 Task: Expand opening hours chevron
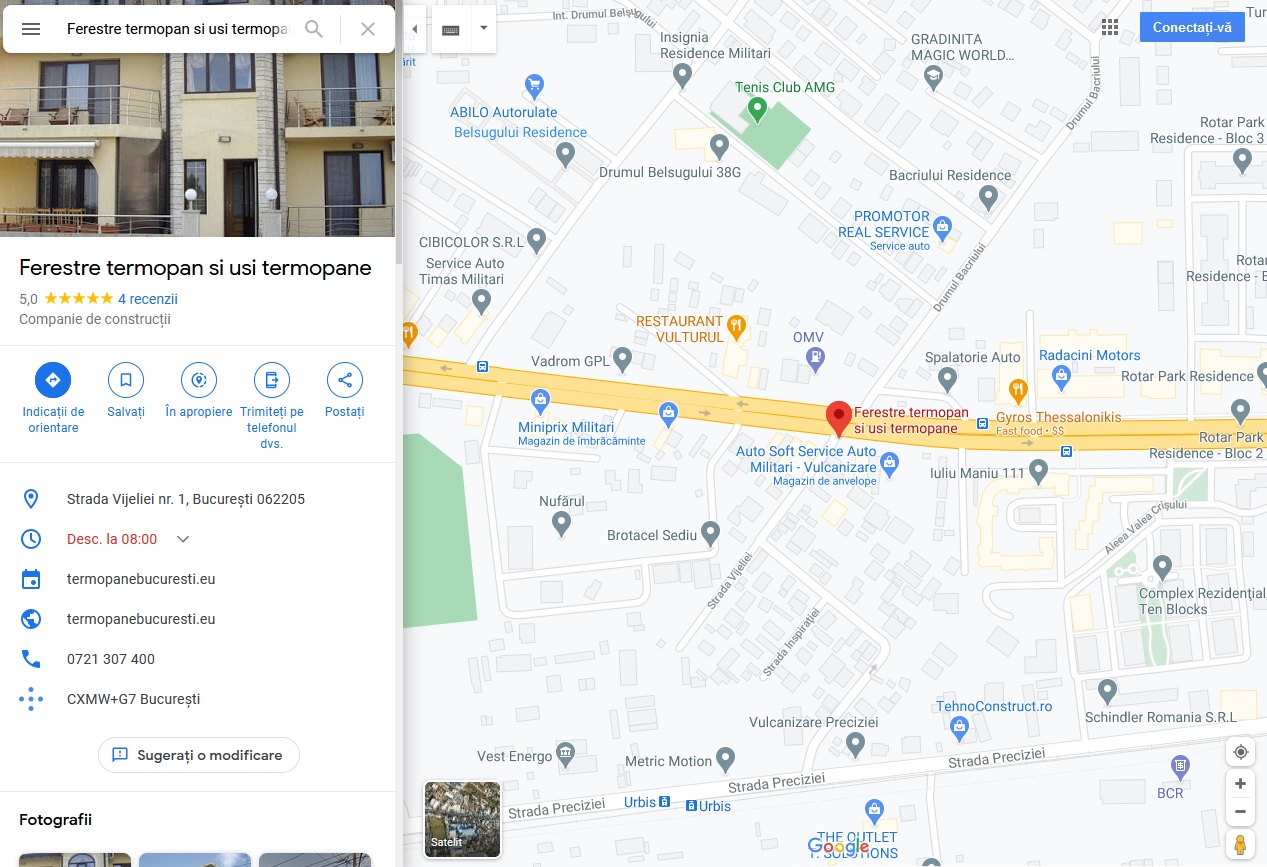(183, 539)
